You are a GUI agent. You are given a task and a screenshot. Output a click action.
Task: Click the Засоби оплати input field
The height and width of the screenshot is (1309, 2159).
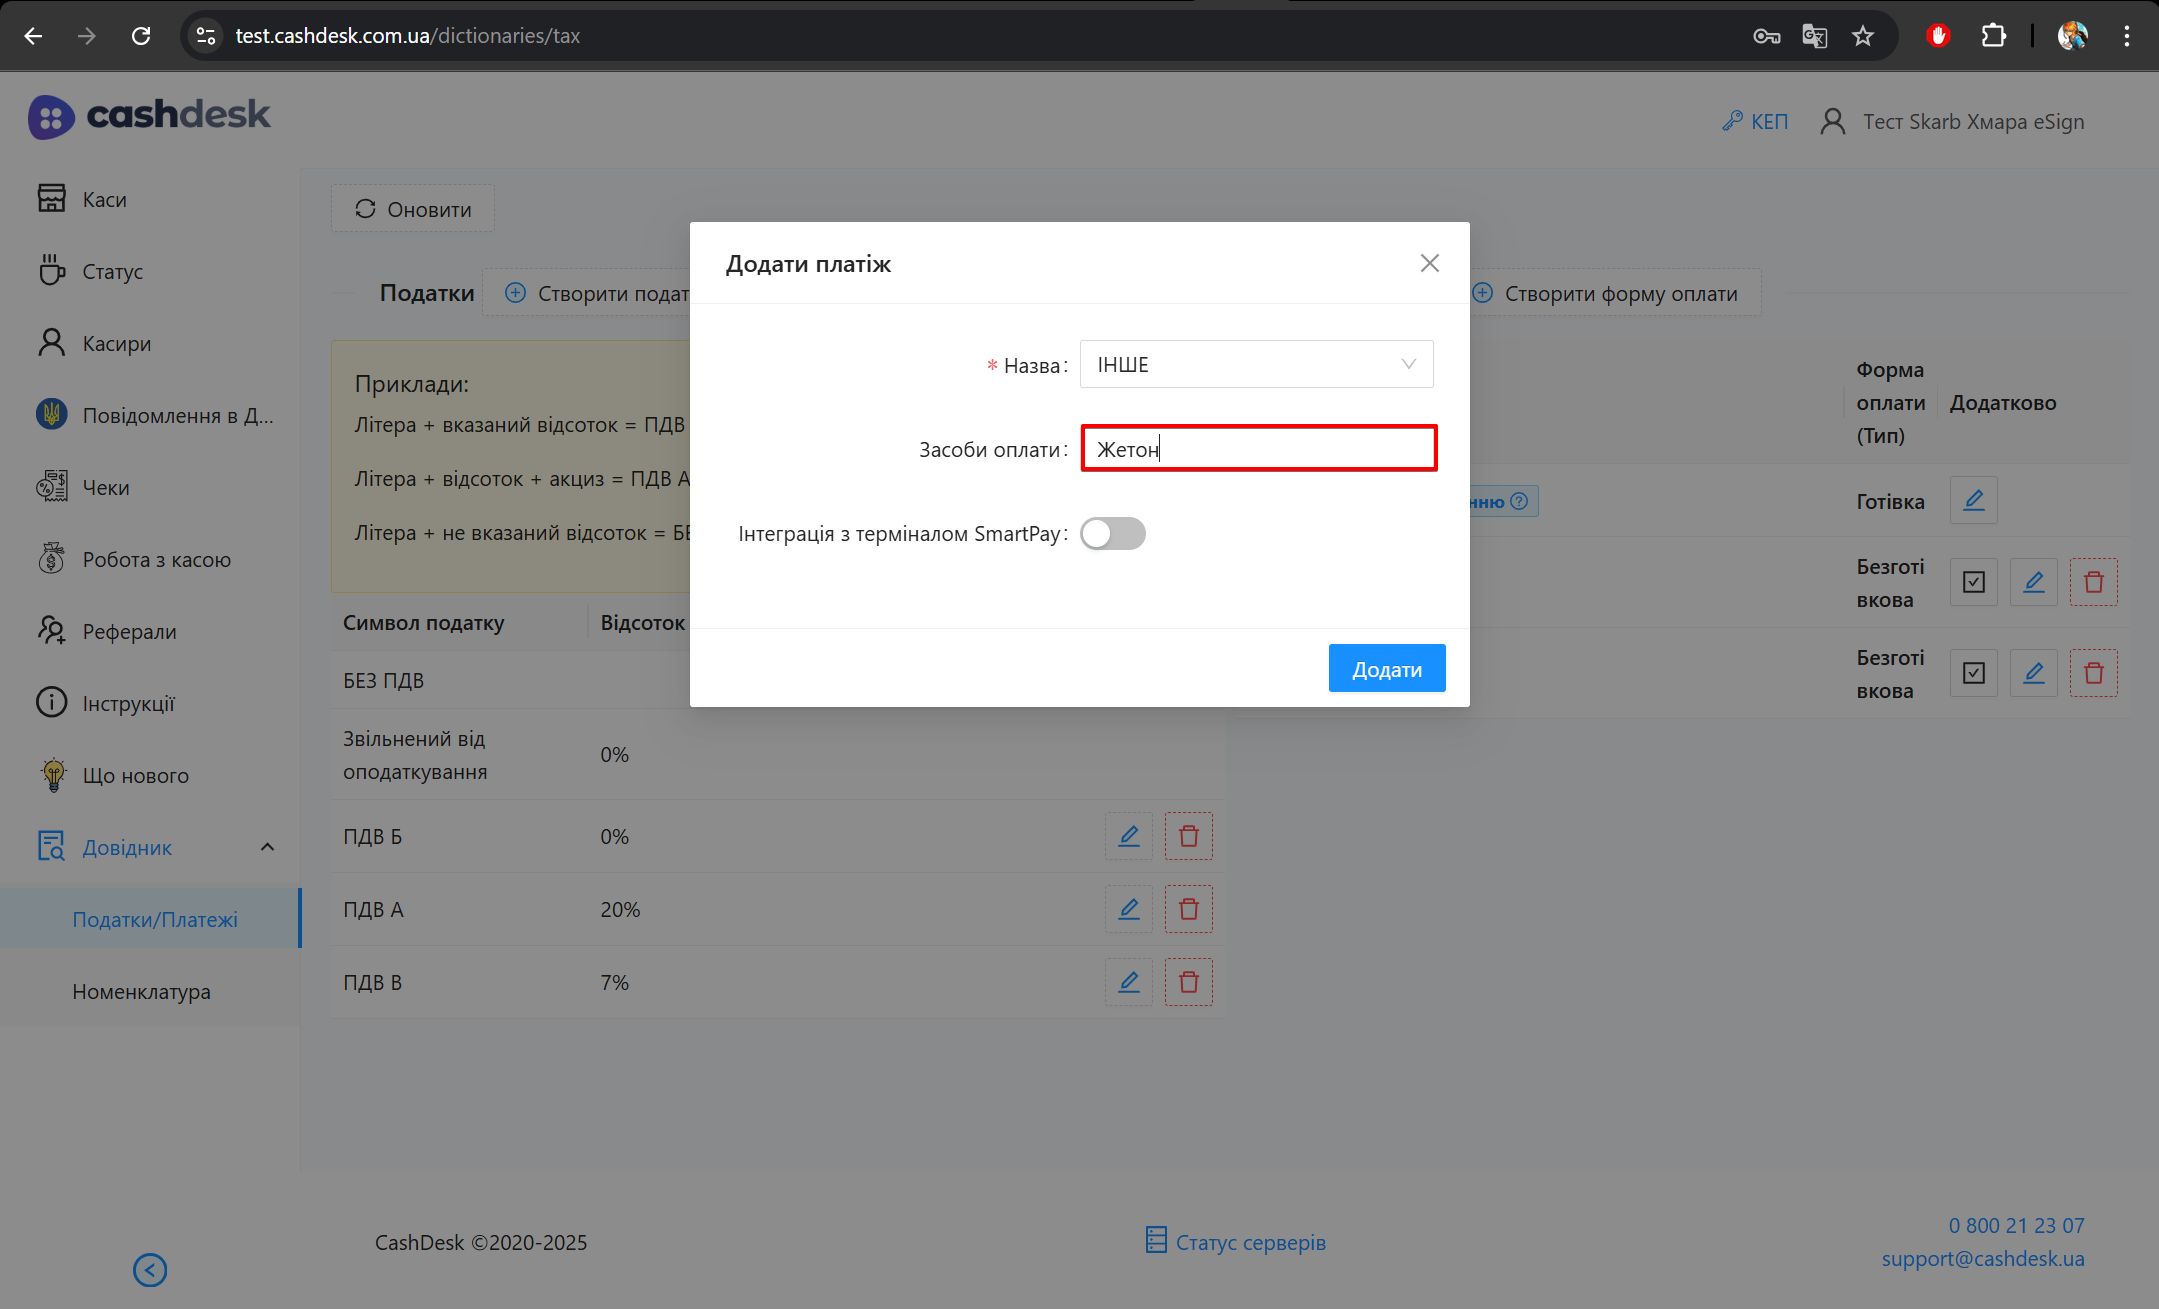coord(1258,449)
